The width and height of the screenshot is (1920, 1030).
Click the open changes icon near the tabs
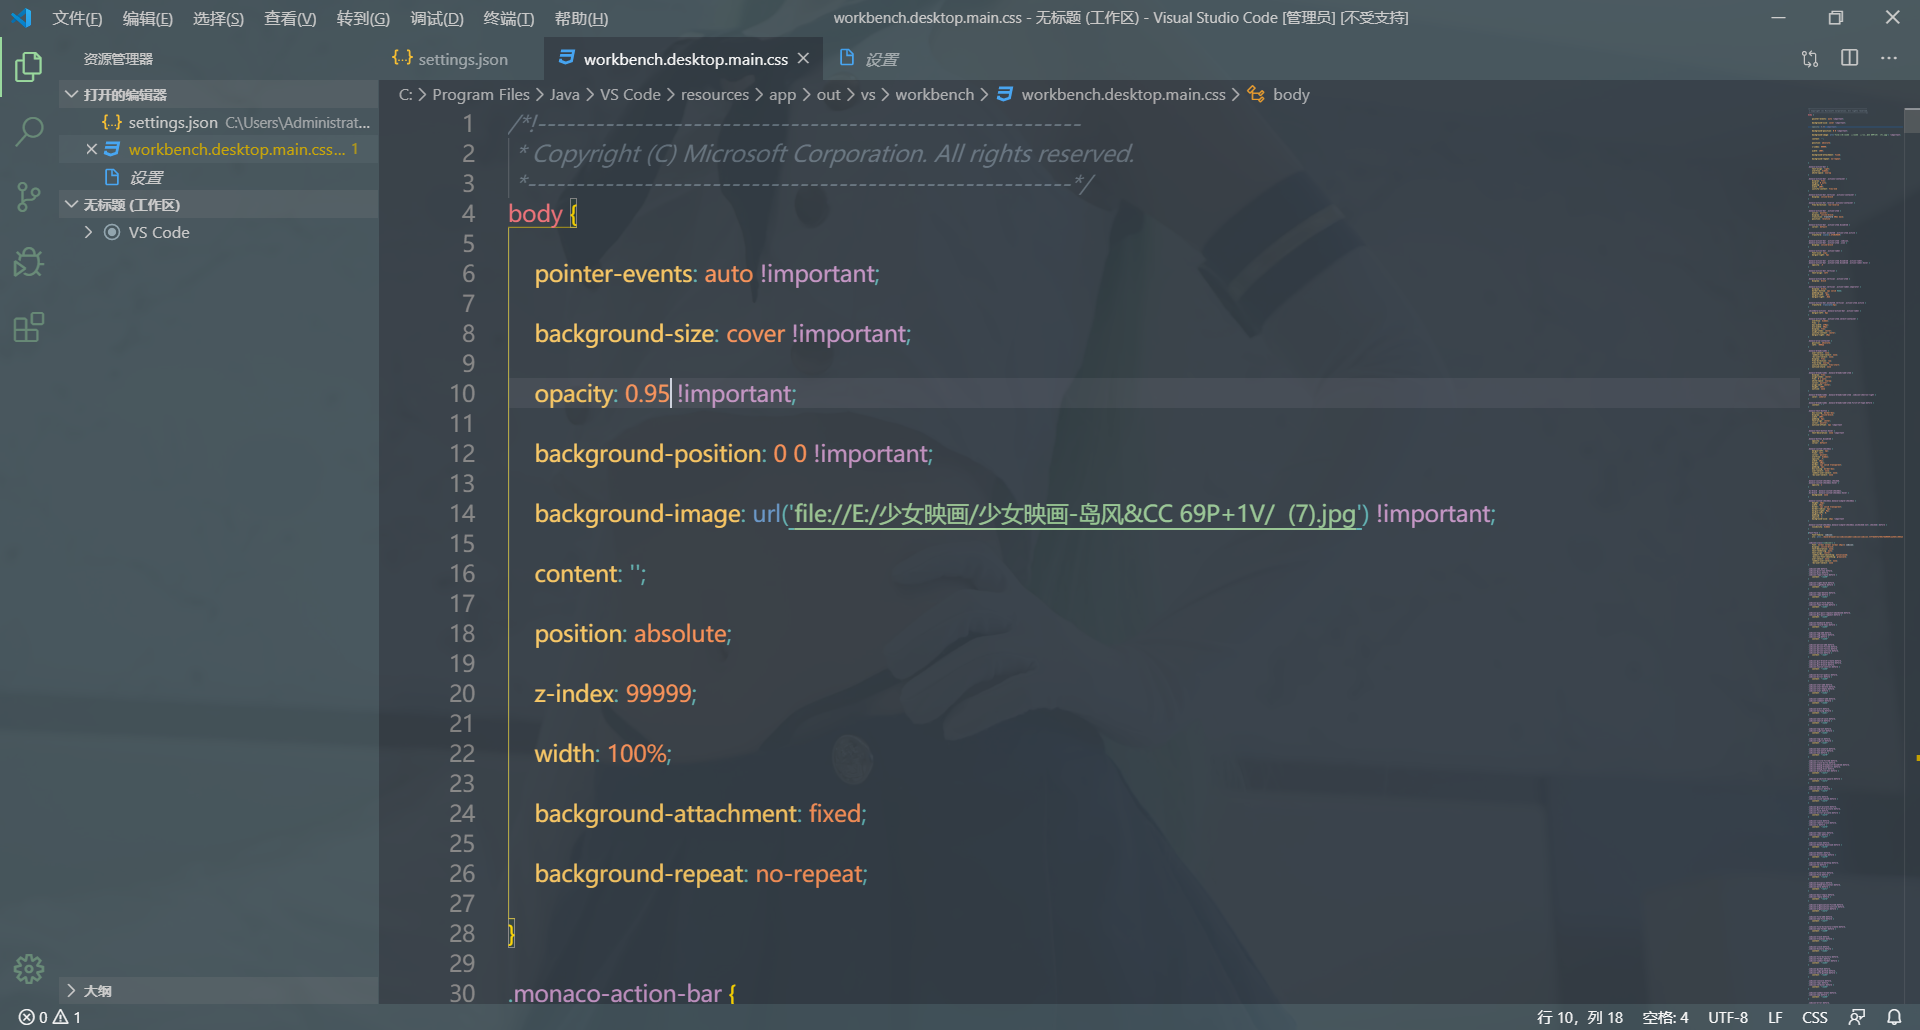1809,58
